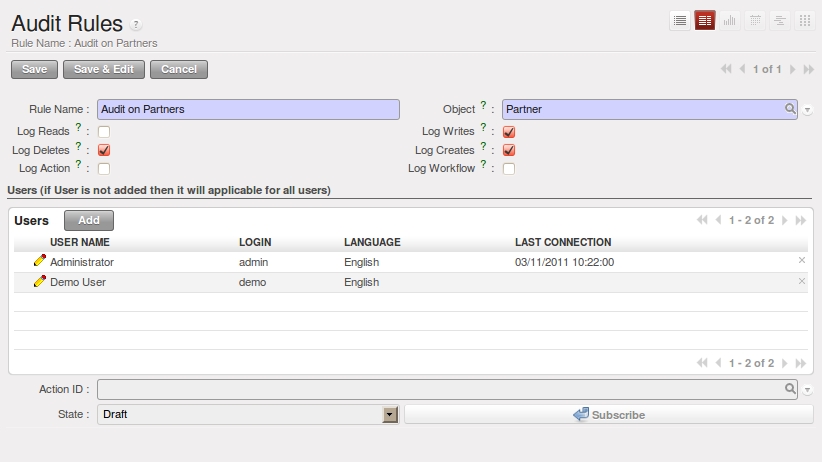The height and width of the screenshot is (462, 822).
Task: Switch to form view icon
Action: [705, 21]
